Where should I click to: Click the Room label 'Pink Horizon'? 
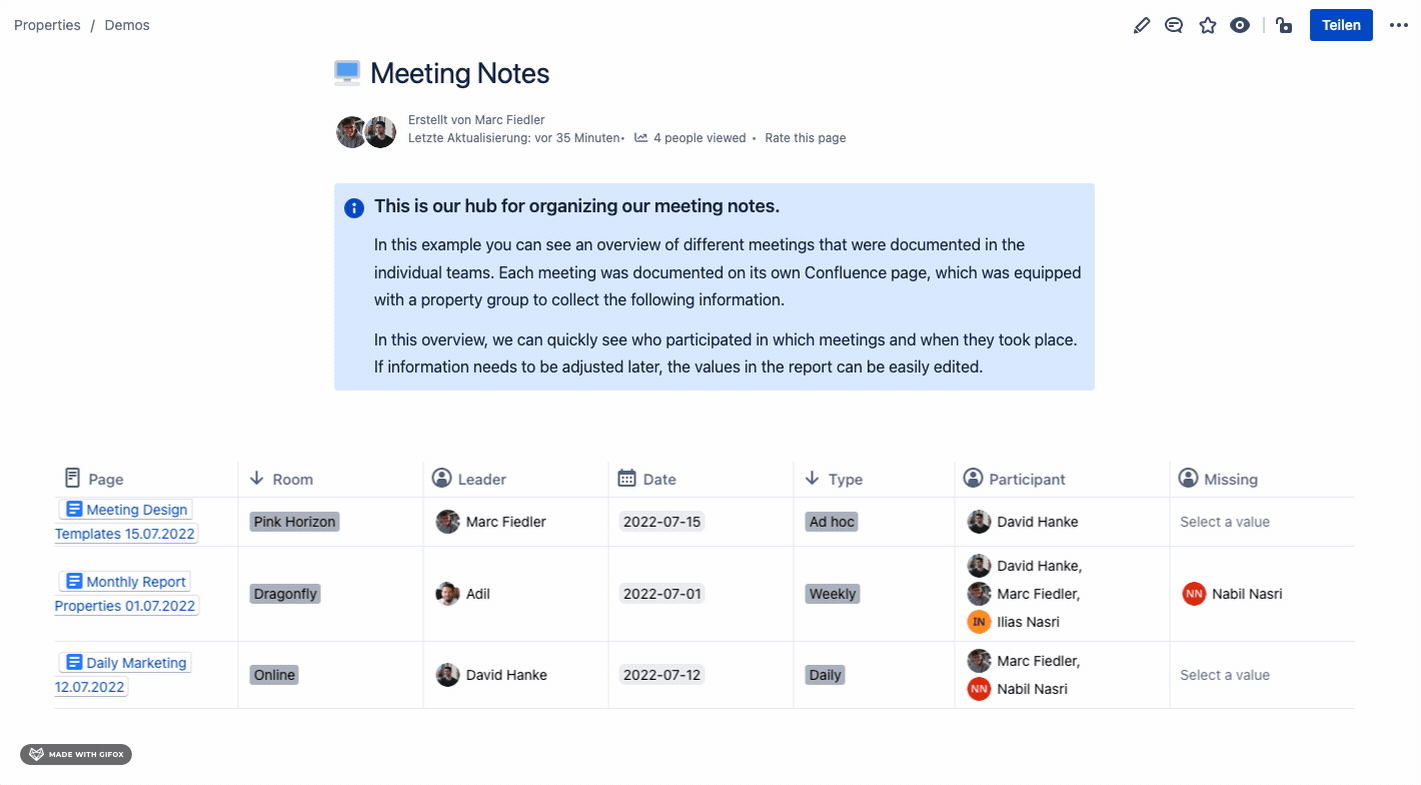pos(294,521)
